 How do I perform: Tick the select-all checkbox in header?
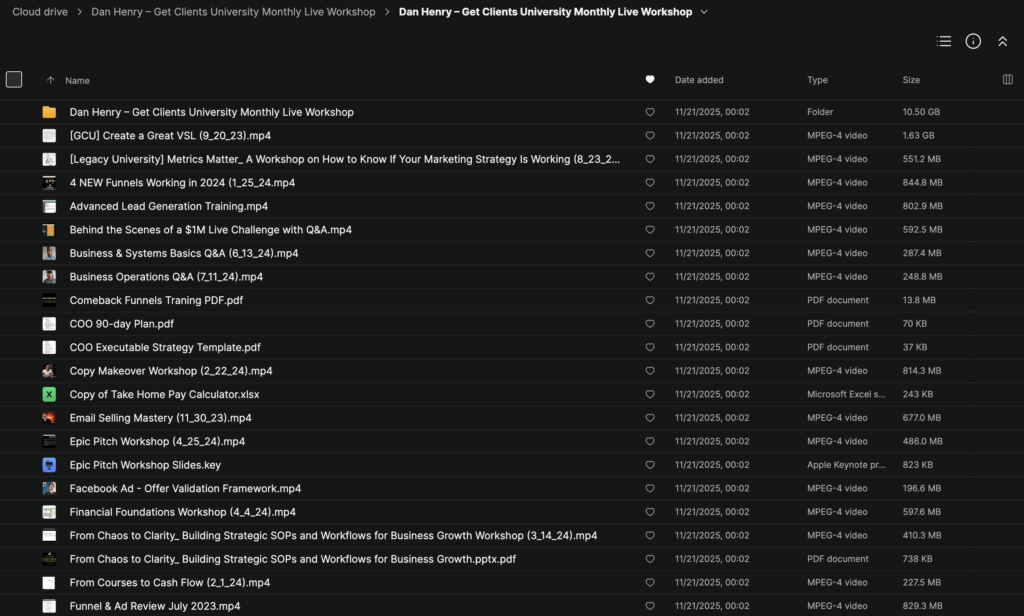pos(14,80)
